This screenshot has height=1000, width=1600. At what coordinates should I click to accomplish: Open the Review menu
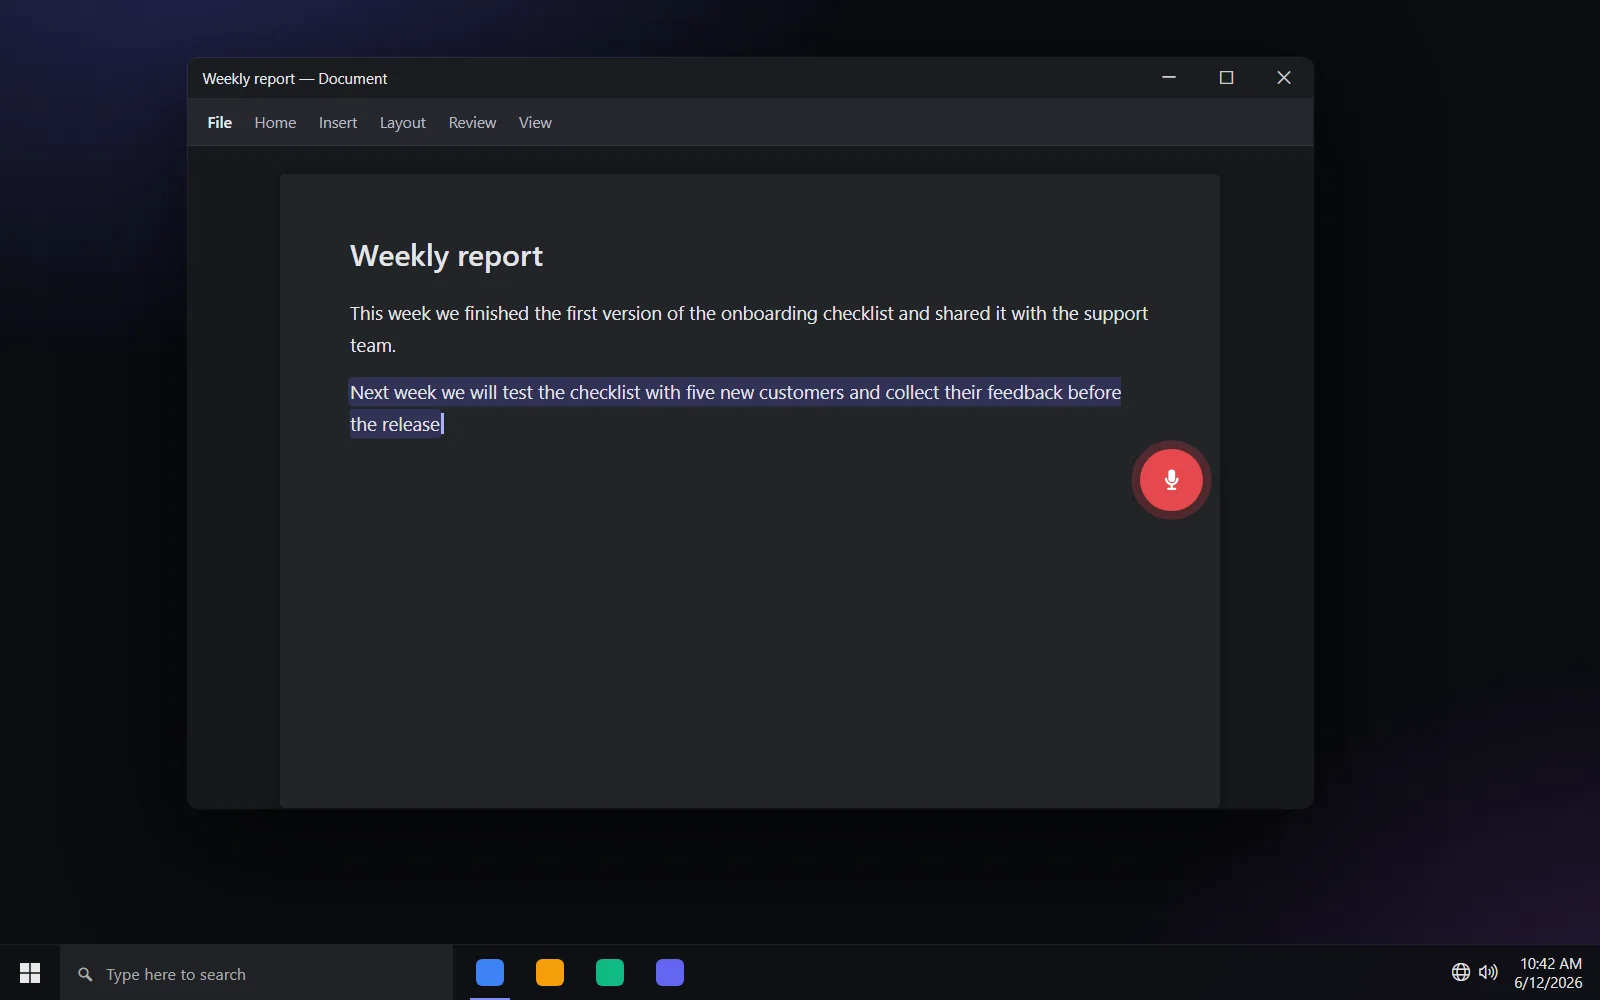(472, 122)
